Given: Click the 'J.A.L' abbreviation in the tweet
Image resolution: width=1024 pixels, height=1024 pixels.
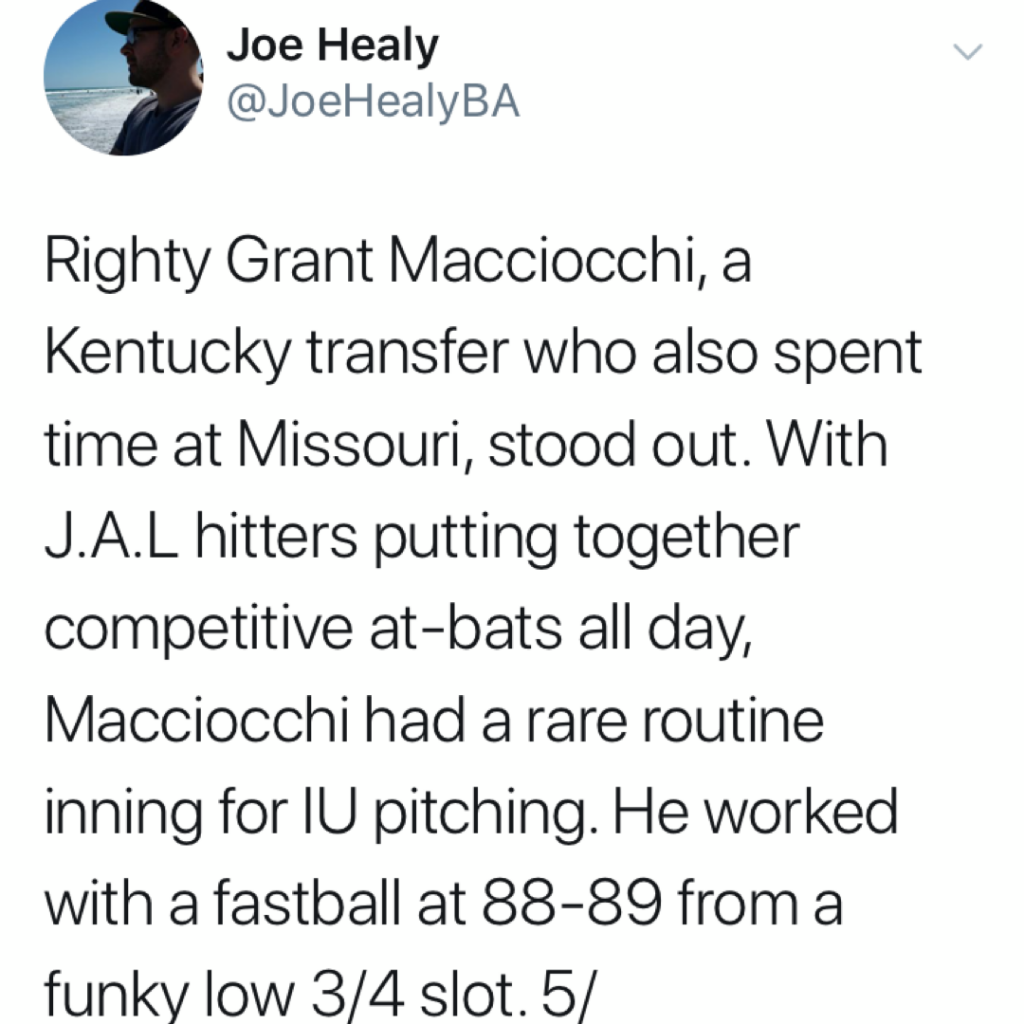Looking at the screenshot, I should (x=111, y=537).
